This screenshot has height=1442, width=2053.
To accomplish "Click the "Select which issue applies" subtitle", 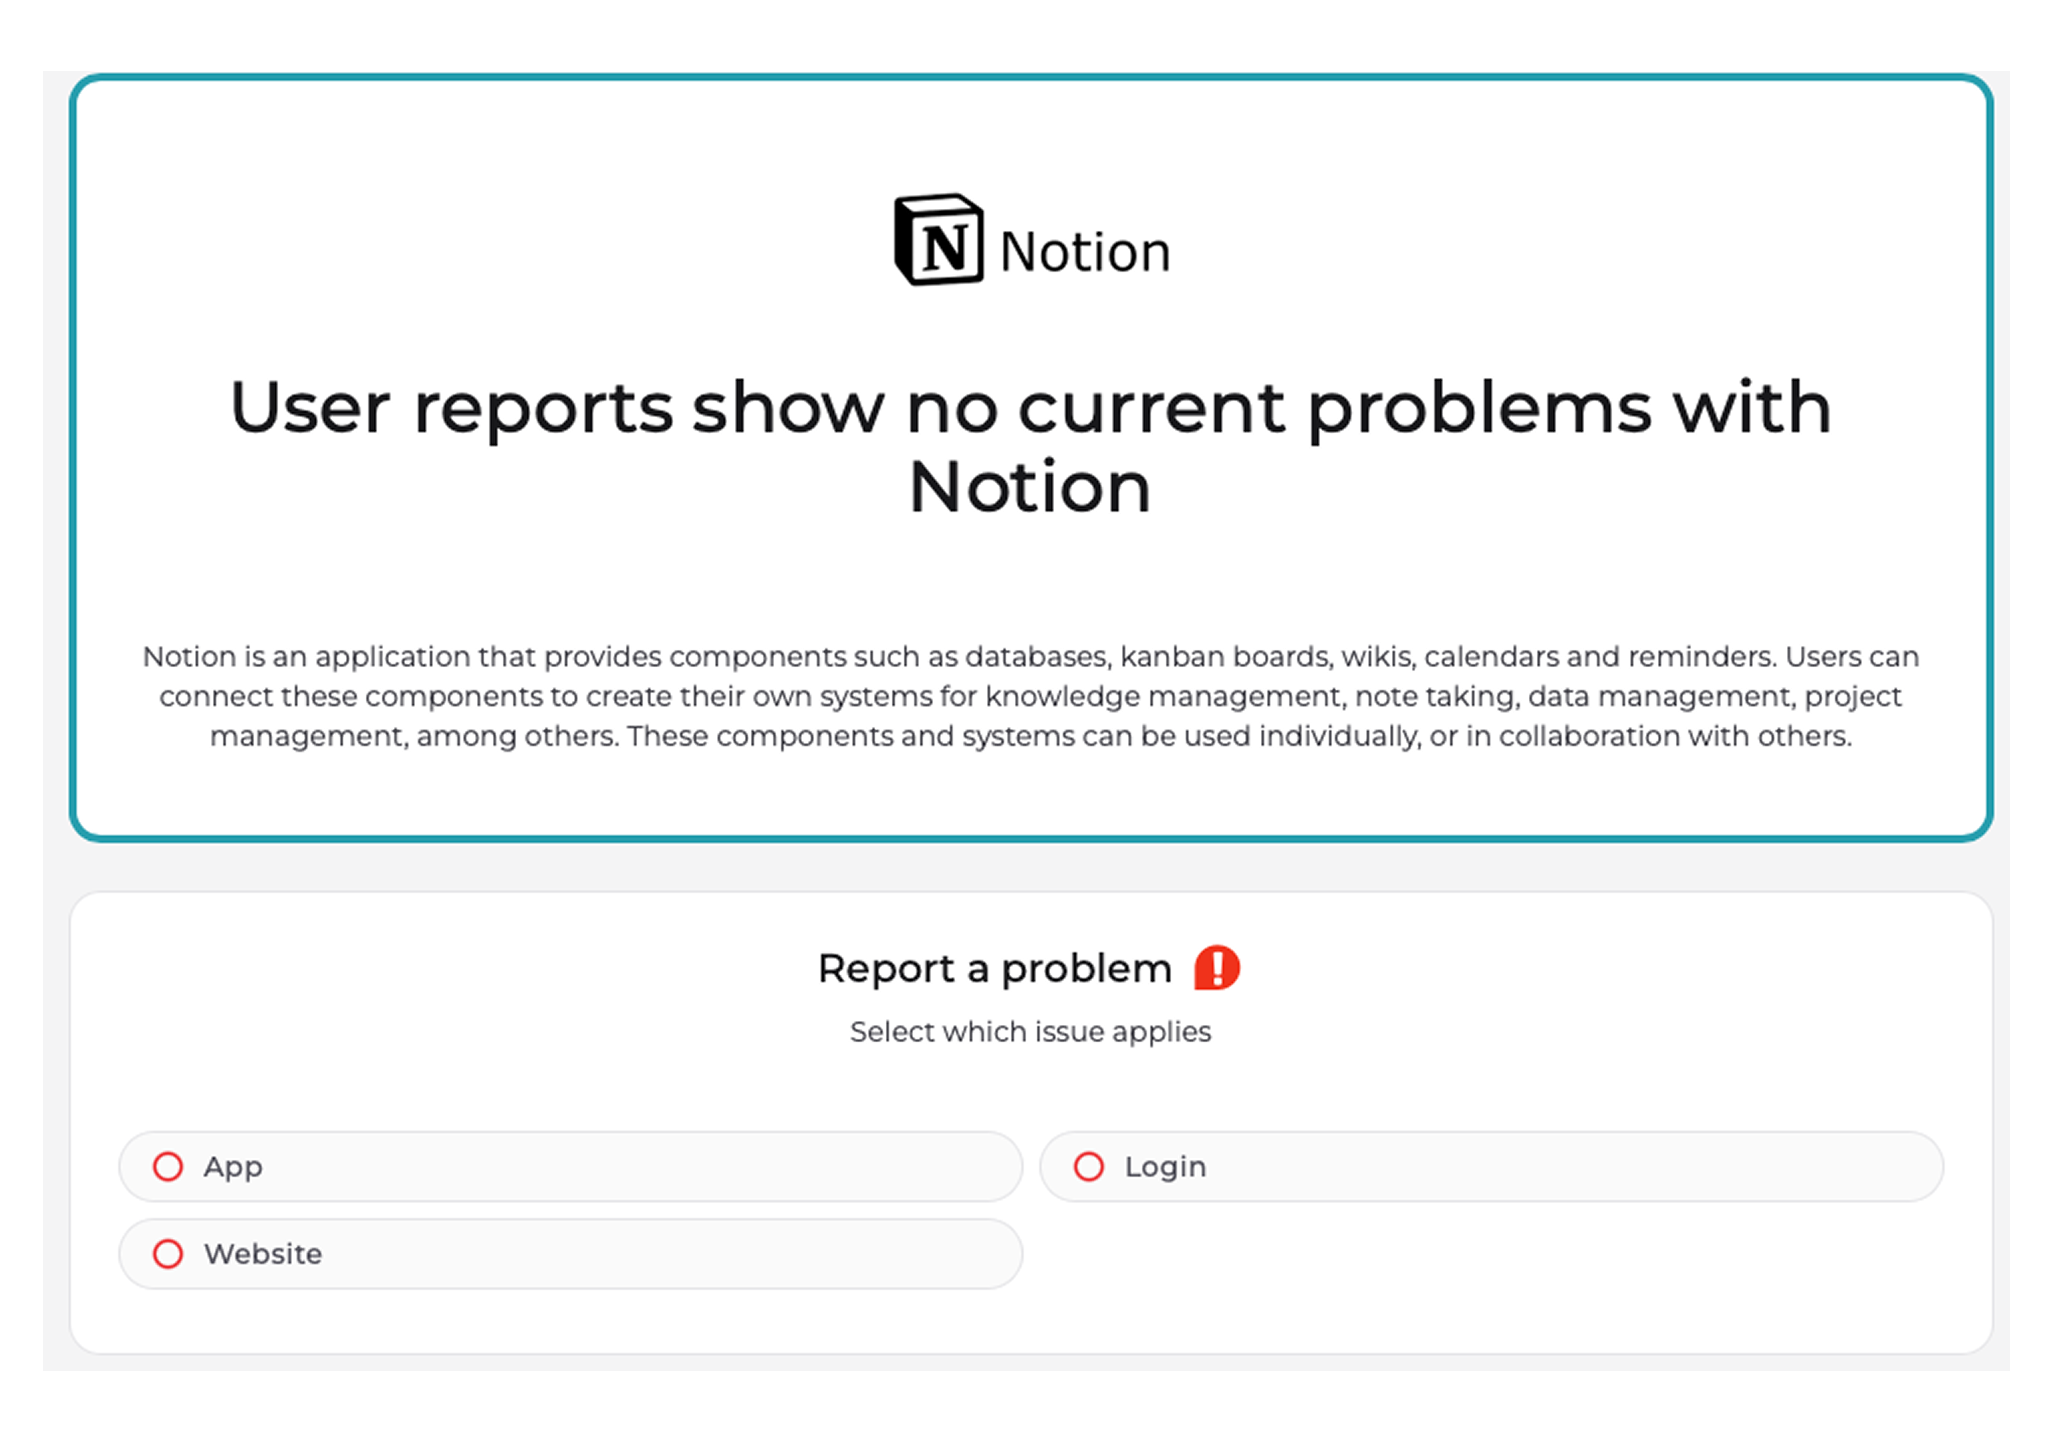I will [1030, 1032].
